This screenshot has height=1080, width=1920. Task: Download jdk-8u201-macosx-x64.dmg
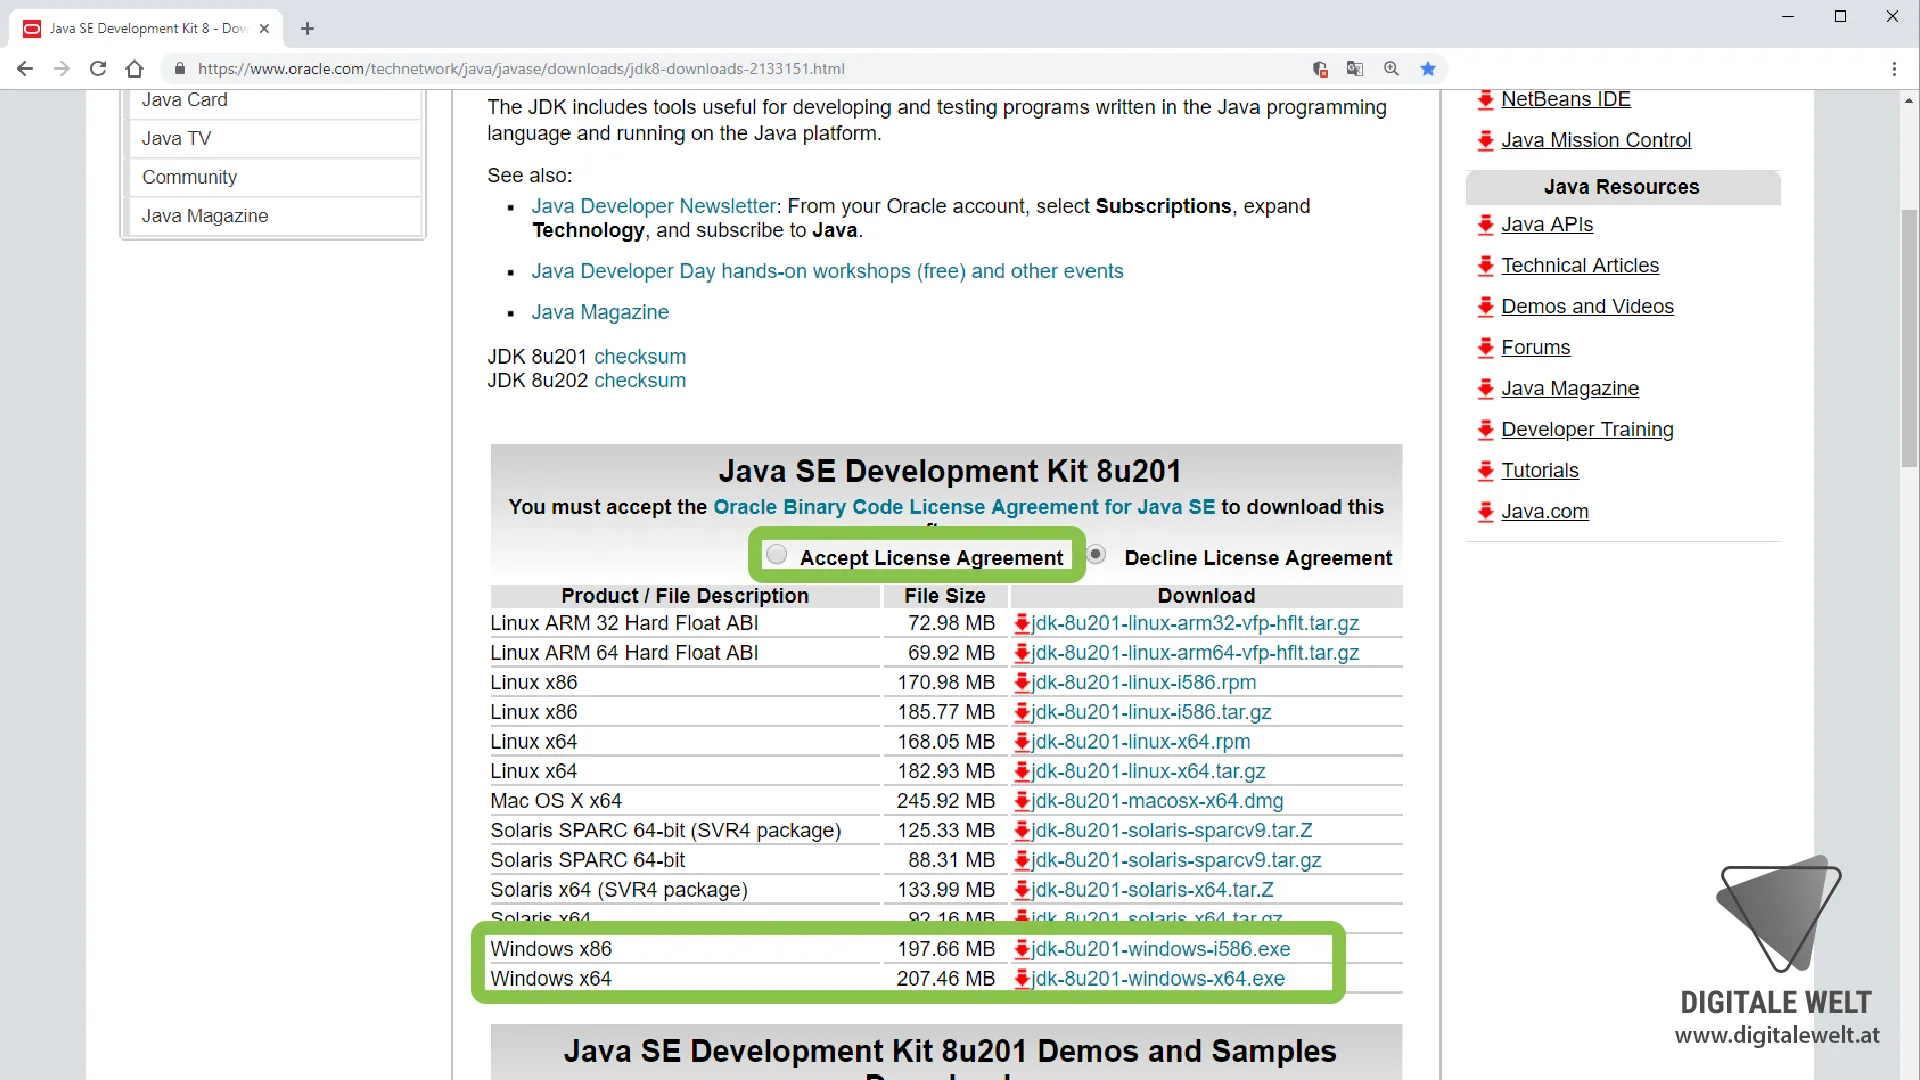click(x=1157, y=801)
